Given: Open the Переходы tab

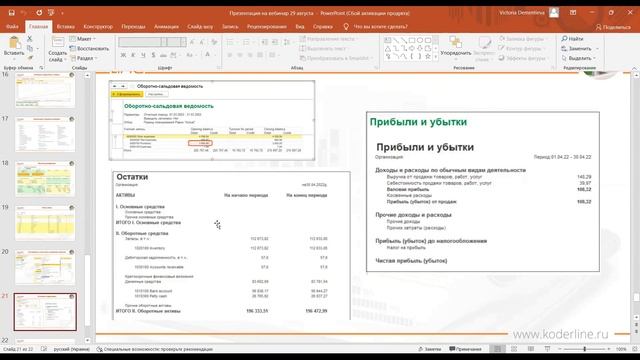Looking at the screenshot, I should coord(133,27).
